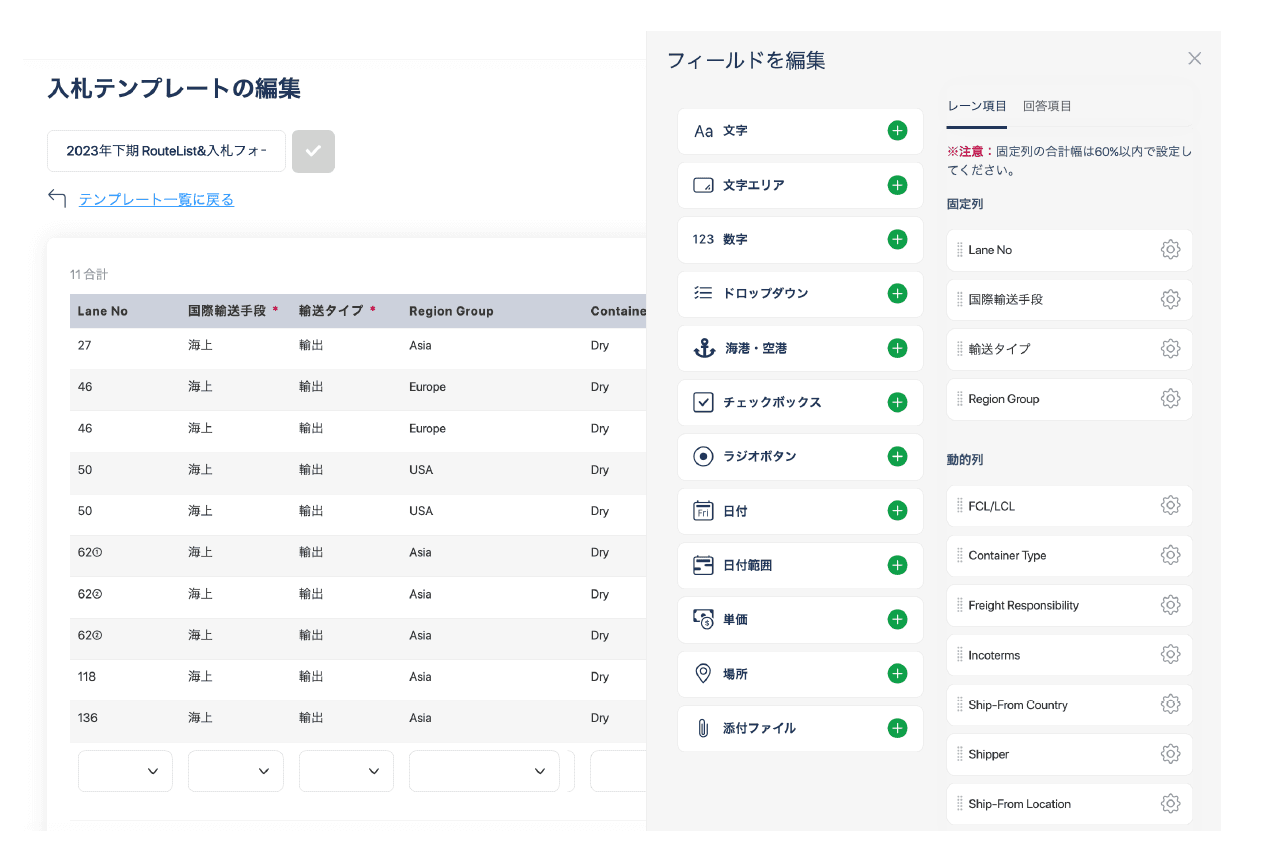
Task: Click the drag handle for FCL/LCL
Action: pyautogui.click(x=959, y=506)
